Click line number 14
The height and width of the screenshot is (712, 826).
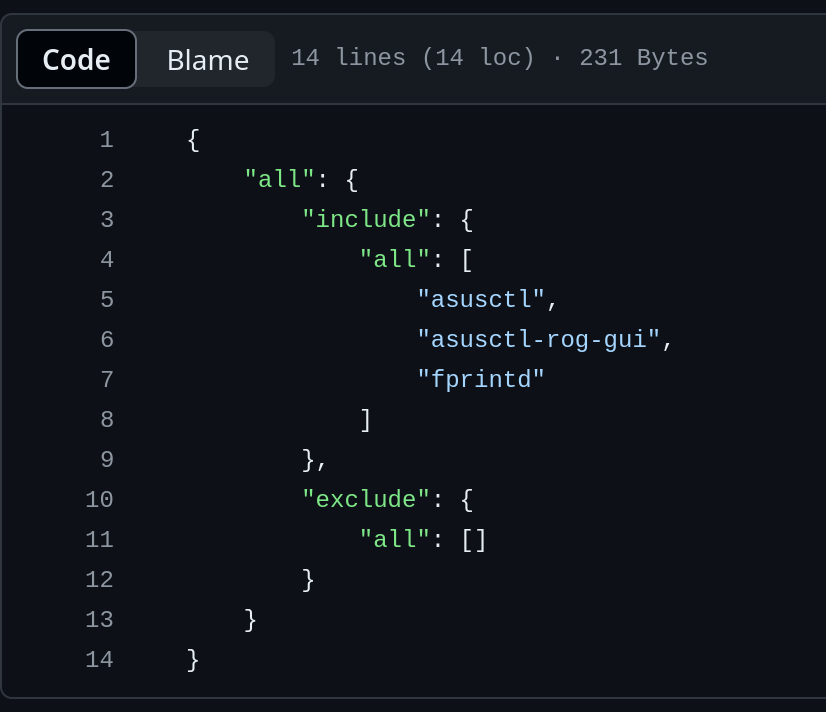click(100, 660)
